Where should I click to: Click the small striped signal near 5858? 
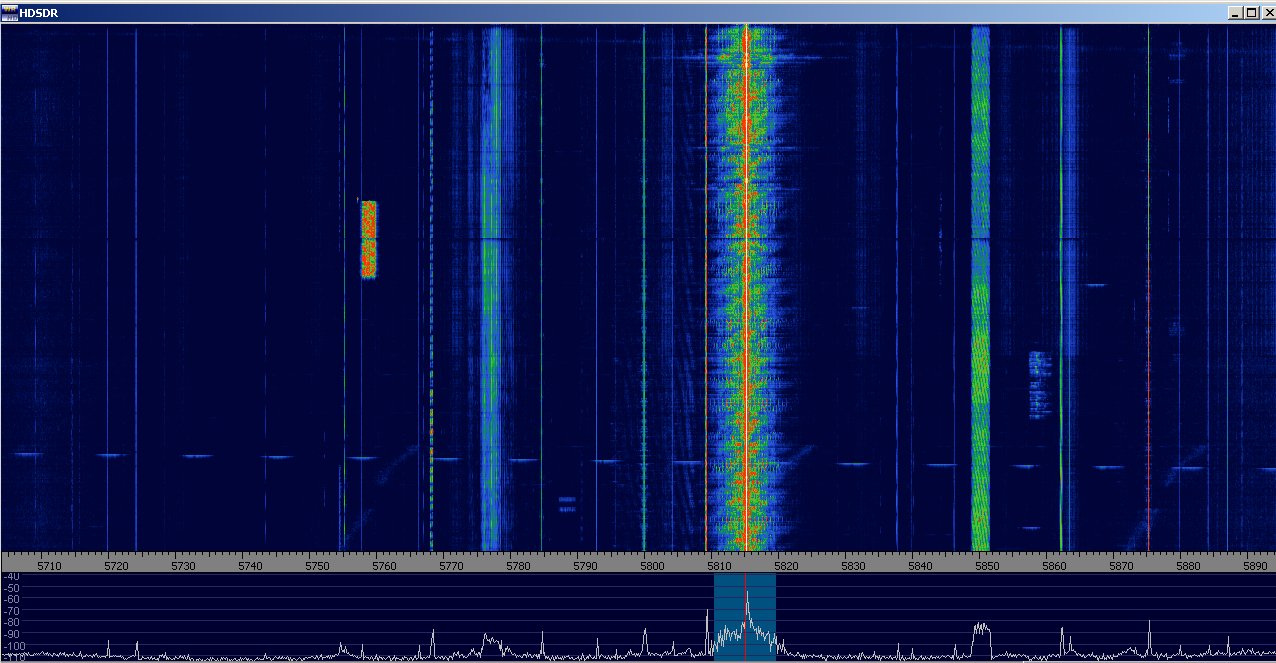point(1040,385)
